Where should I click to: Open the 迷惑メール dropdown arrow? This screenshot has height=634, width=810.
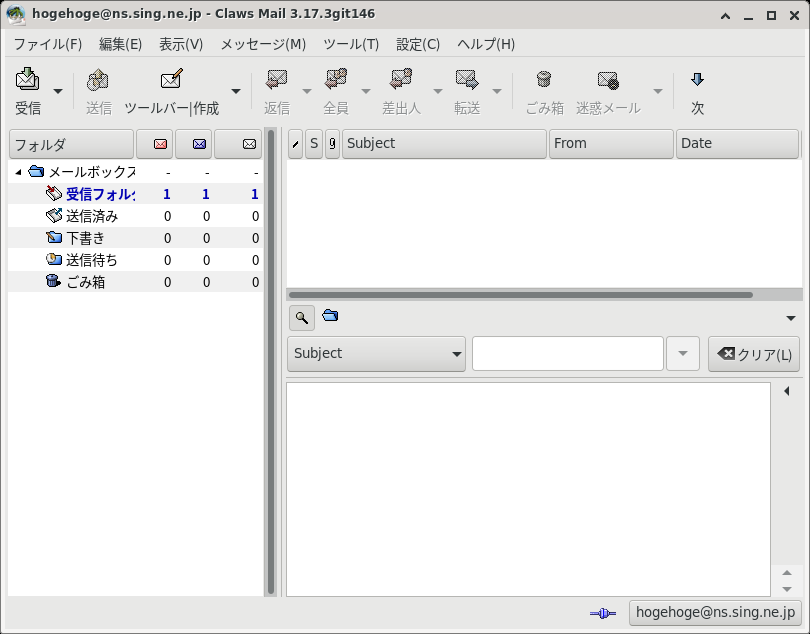(x=658, y=91)
